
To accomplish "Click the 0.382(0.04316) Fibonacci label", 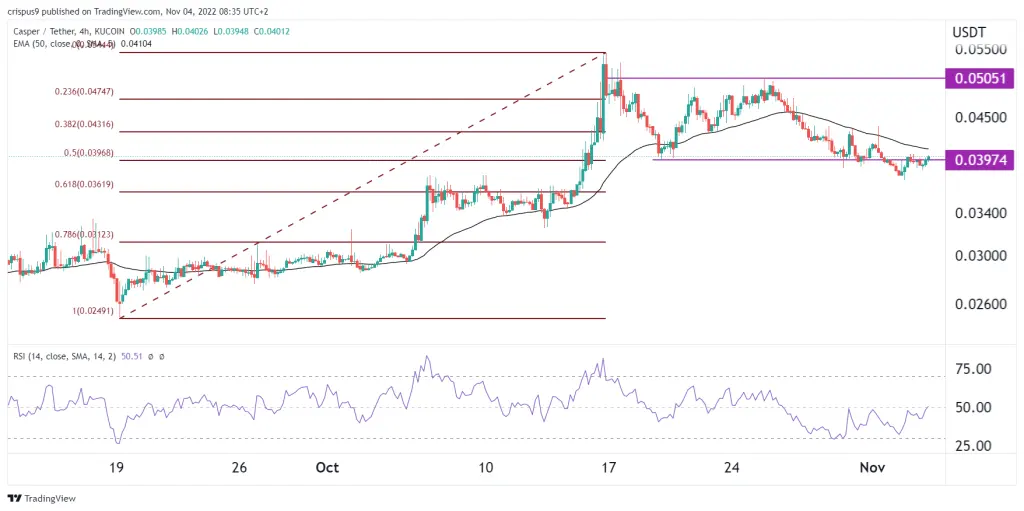I will click(x=84, y=124).
